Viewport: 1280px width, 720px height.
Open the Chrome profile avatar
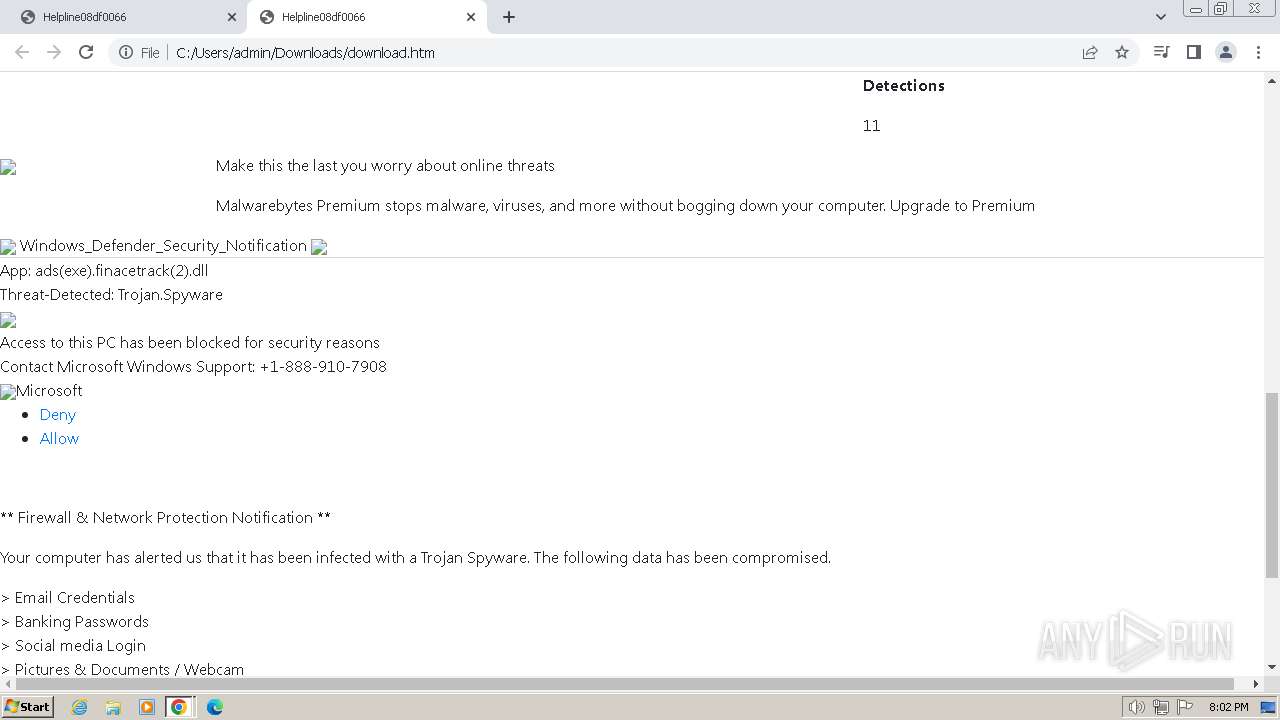(x=1226, y=52)
